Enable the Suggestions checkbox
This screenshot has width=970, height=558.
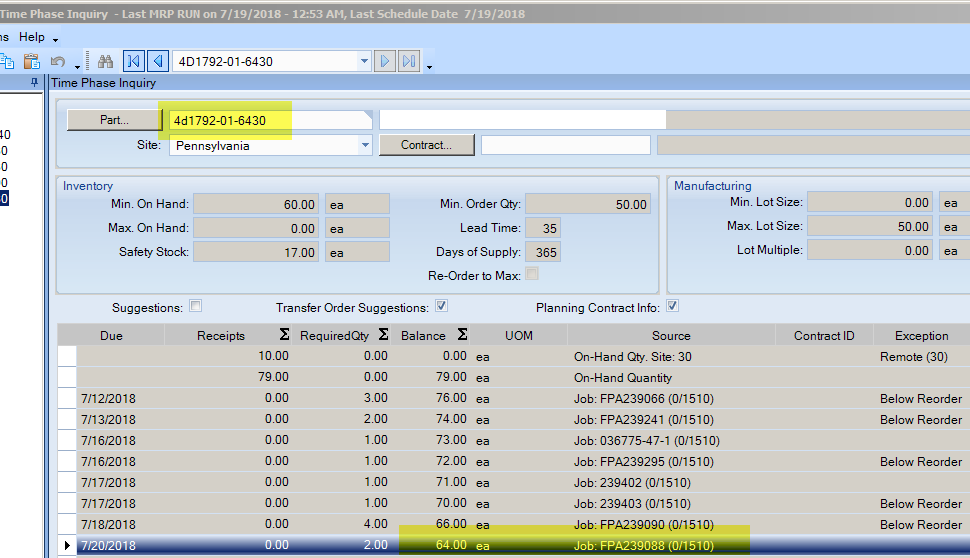pyautogui.click(x=196, y=307)
